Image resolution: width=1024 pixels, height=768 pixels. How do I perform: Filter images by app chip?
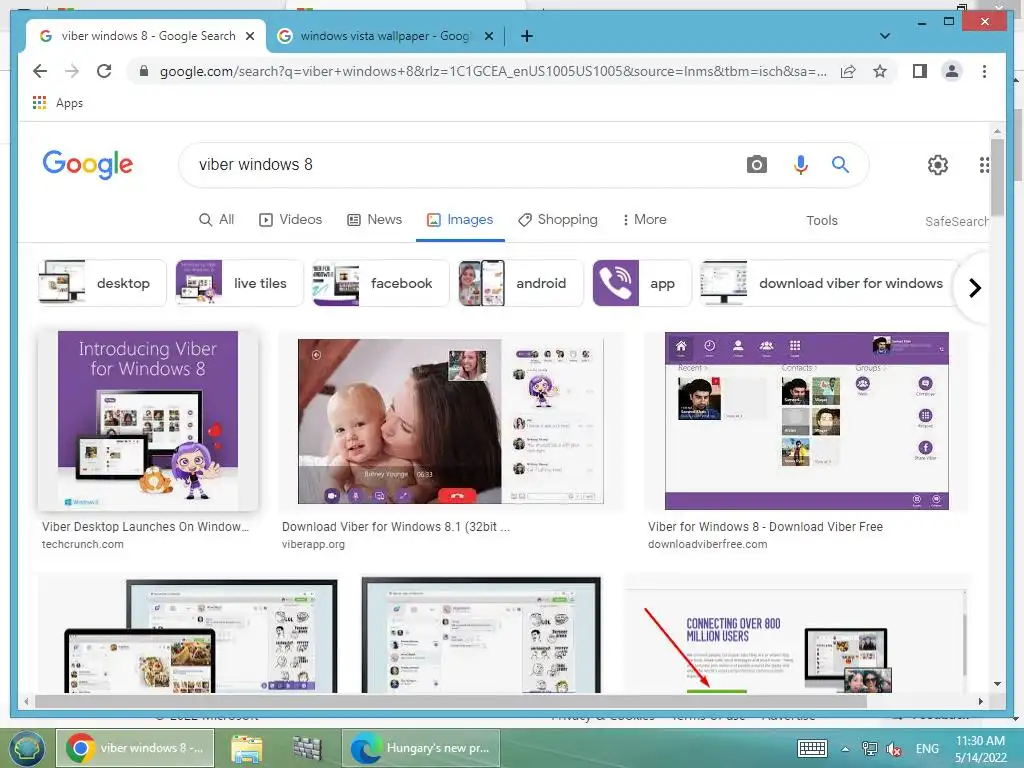click(641, 283)
